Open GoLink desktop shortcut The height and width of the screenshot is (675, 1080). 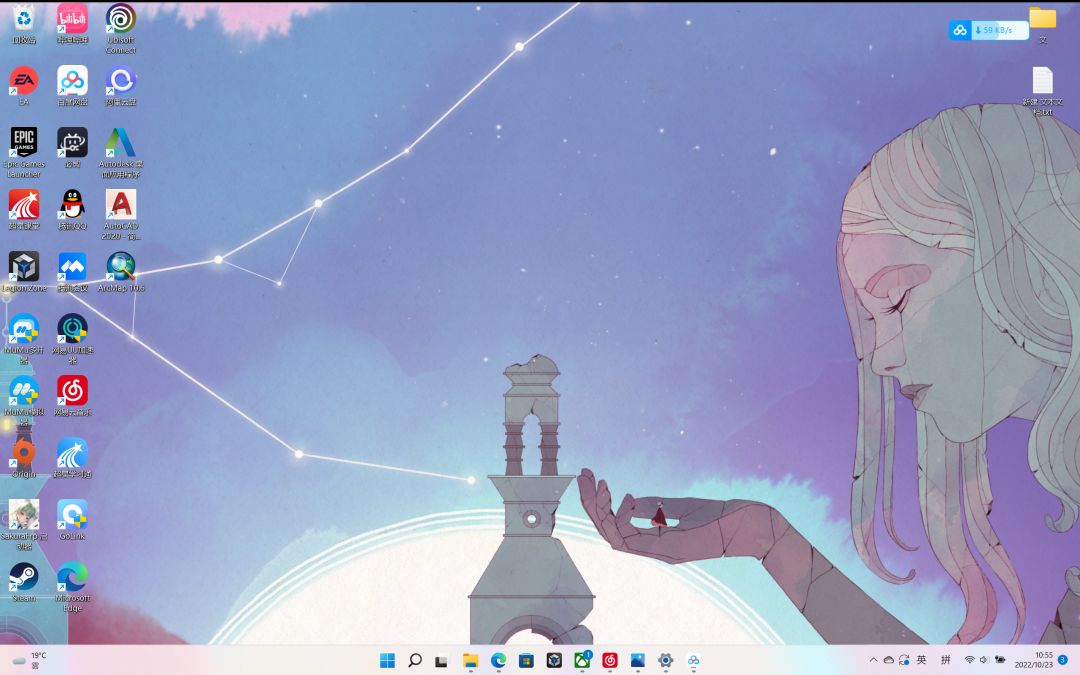pos(72,519)
